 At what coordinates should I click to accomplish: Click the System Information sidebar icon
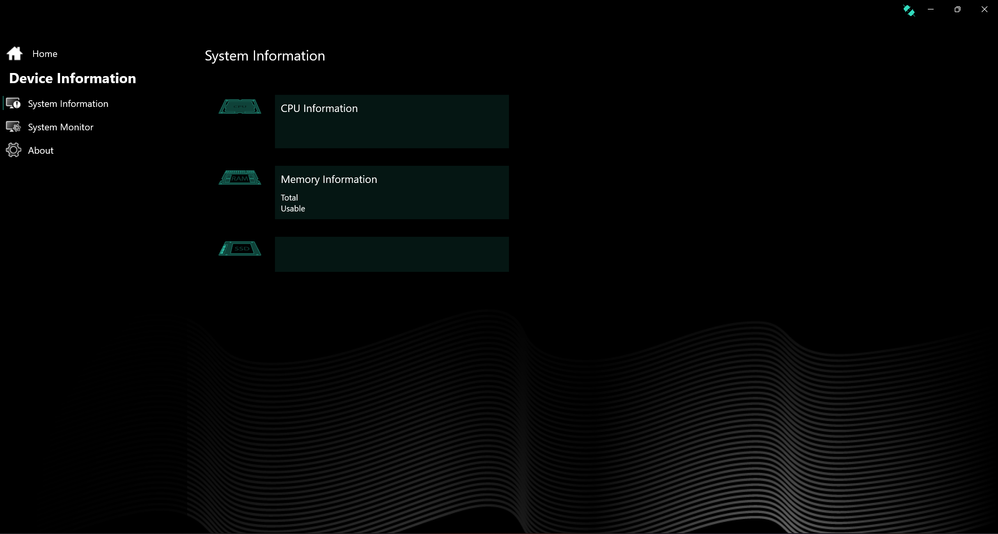(13, 103)
